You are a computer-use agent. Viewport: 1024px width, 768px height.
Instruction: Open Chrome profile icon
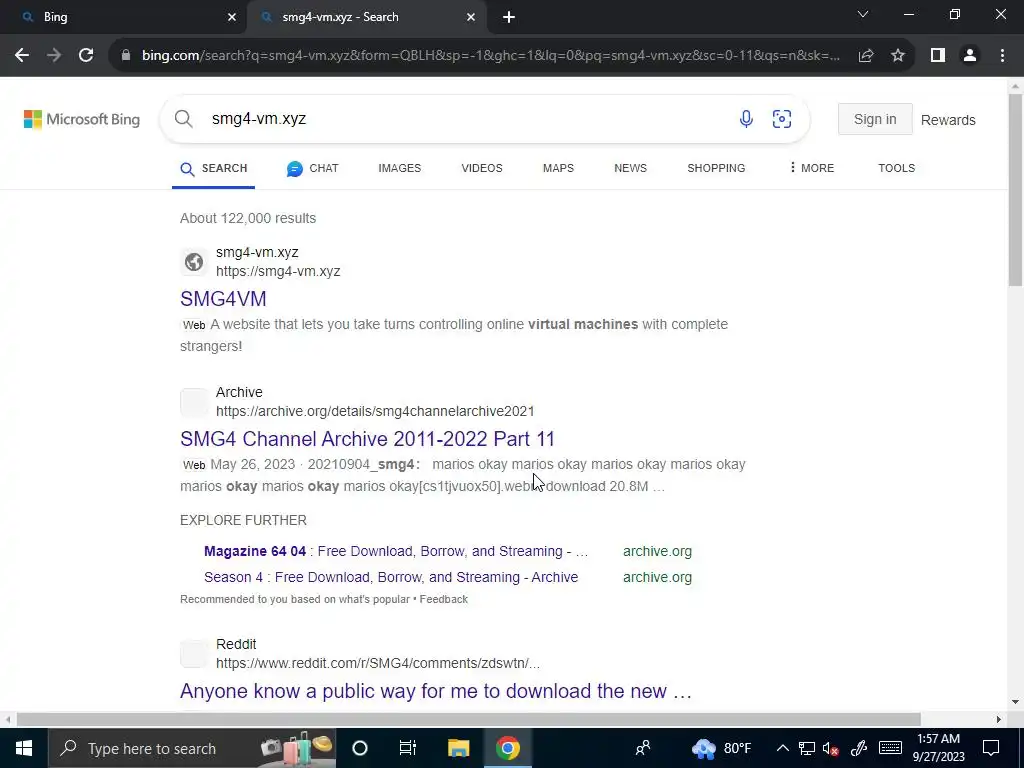tap(970, 56)
